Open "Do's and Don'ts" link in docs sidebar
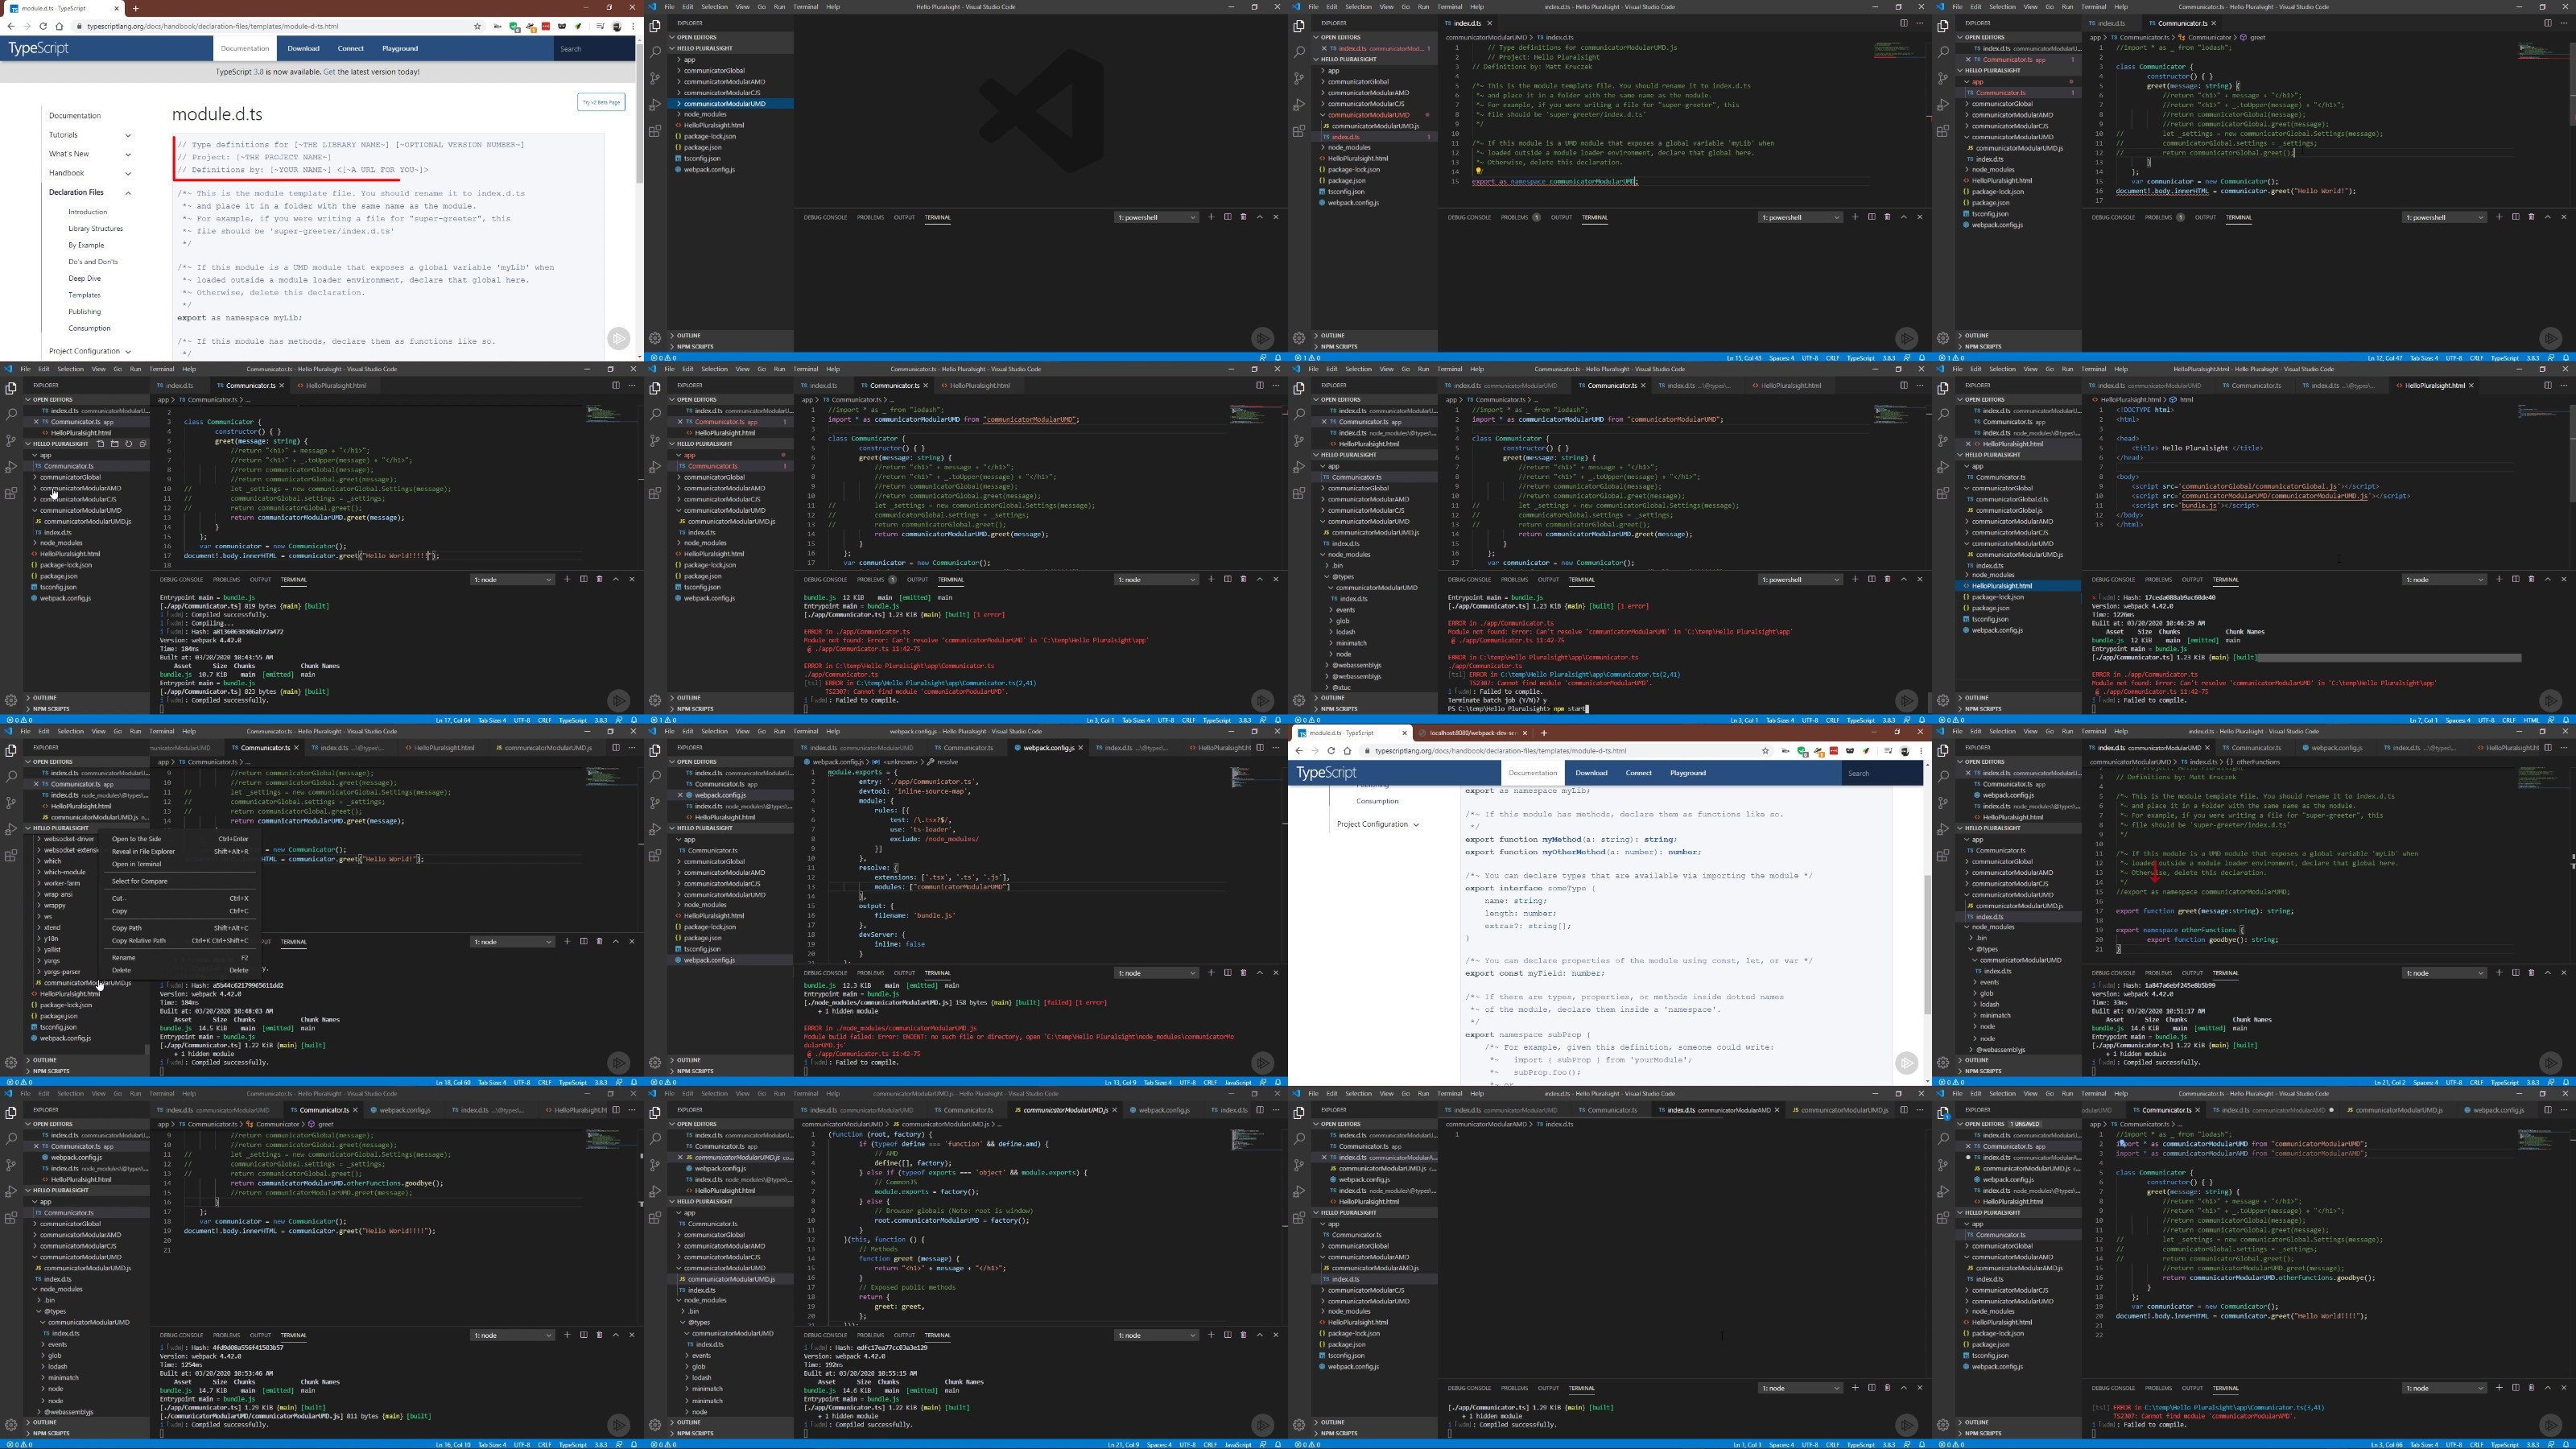 click(93, 262)
